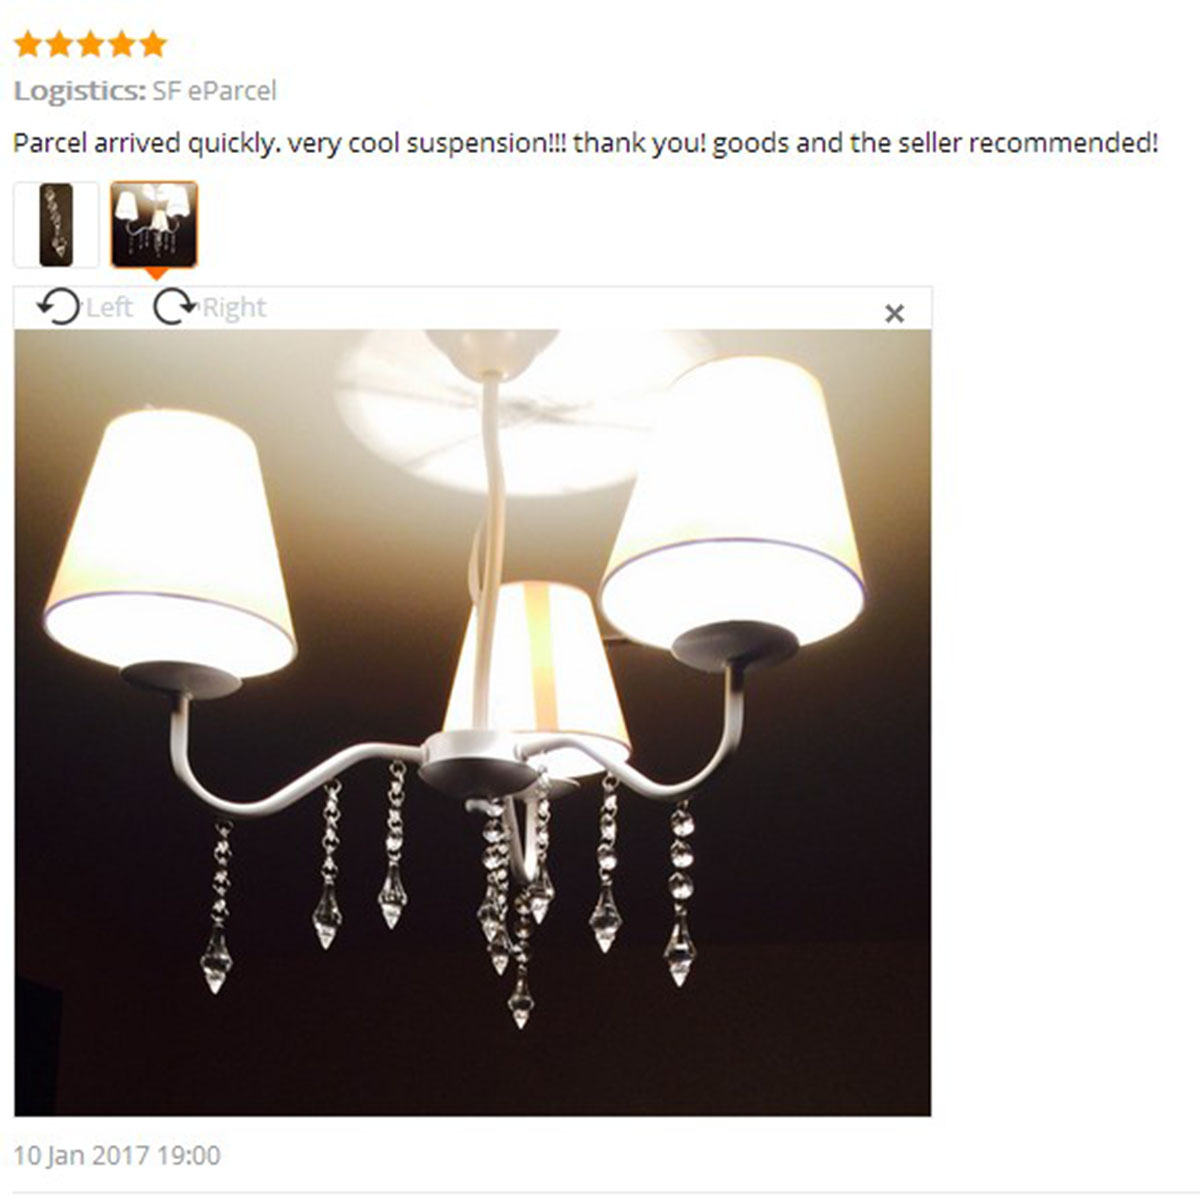Click the third orange rating star

(90, 44)
